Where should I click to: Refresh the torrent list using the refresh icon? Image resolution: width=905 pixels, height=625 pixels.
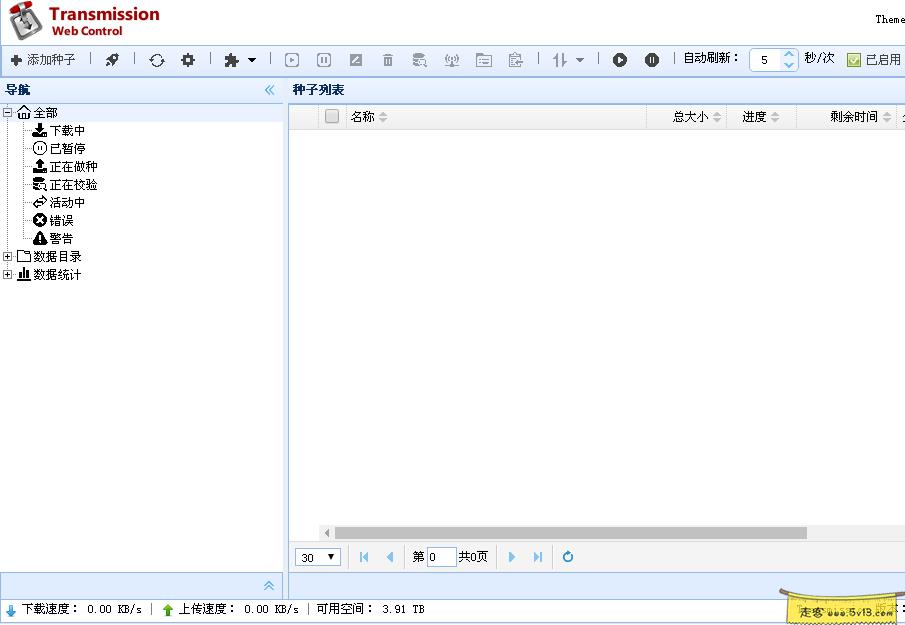(156, 60)
